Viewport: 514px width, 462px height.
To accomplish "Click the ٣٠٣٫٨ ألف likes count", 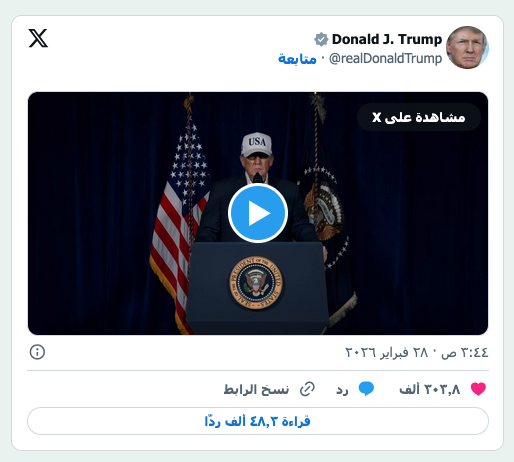I will tap(430, 389).
